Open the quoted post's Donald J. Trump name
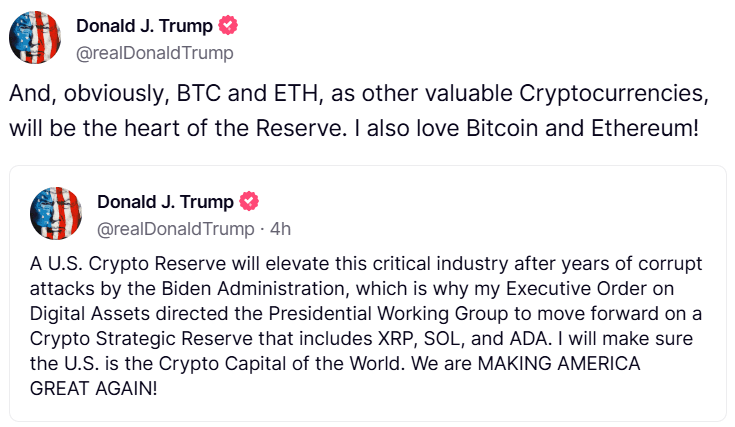735x427 pixels. click(x=165, y=202)
